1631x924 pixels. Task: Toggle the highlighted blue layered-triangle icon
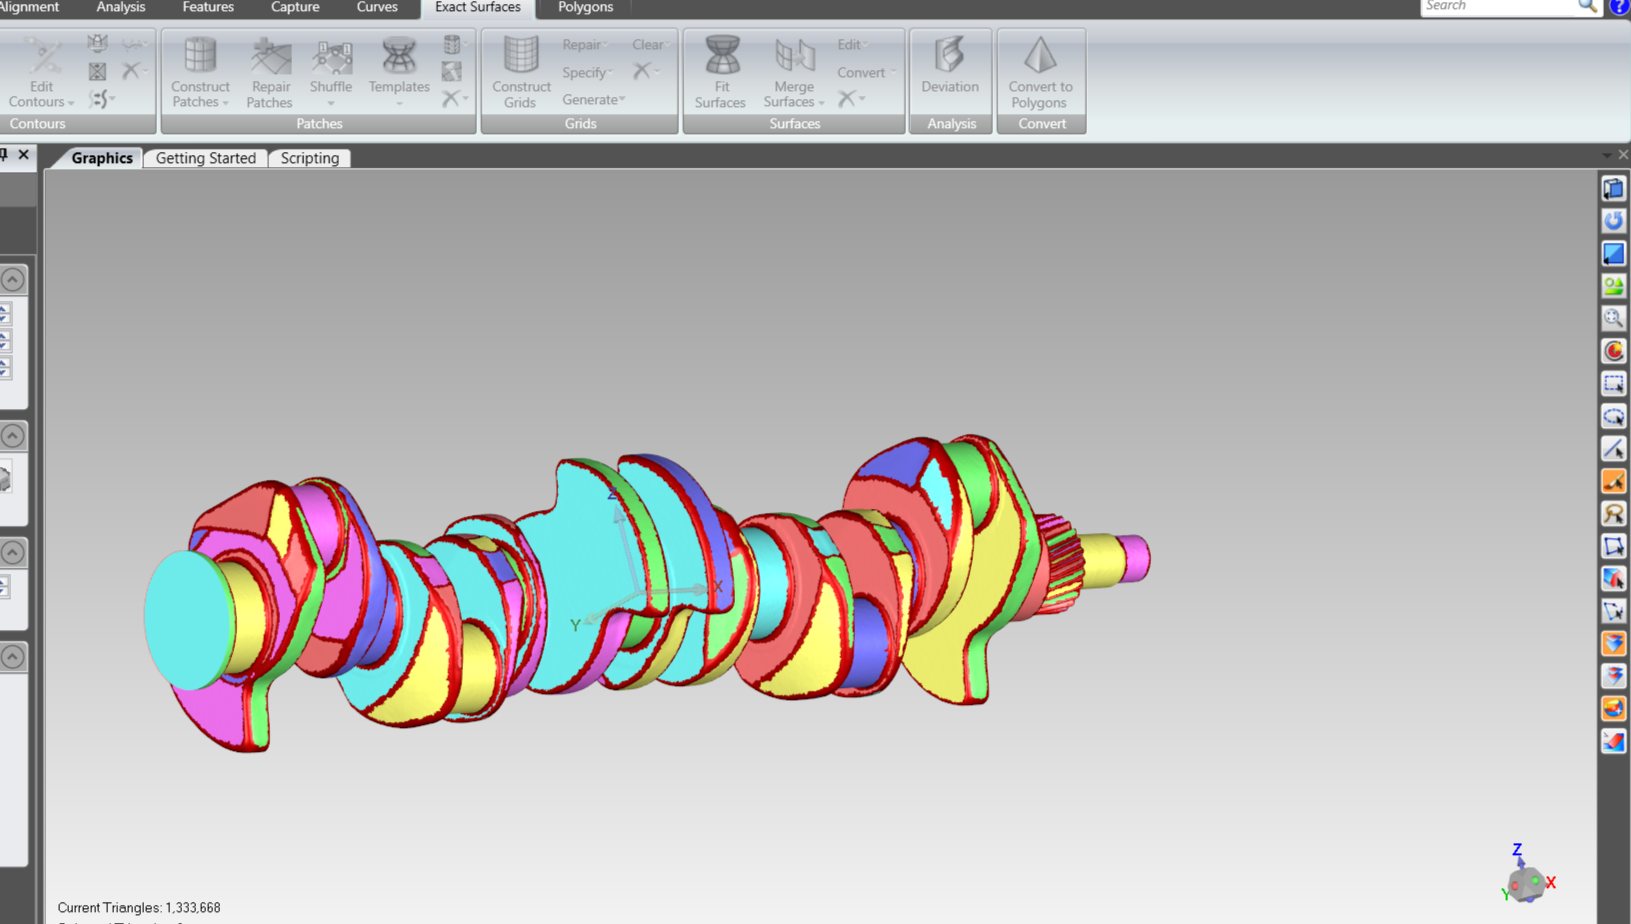1613,644
